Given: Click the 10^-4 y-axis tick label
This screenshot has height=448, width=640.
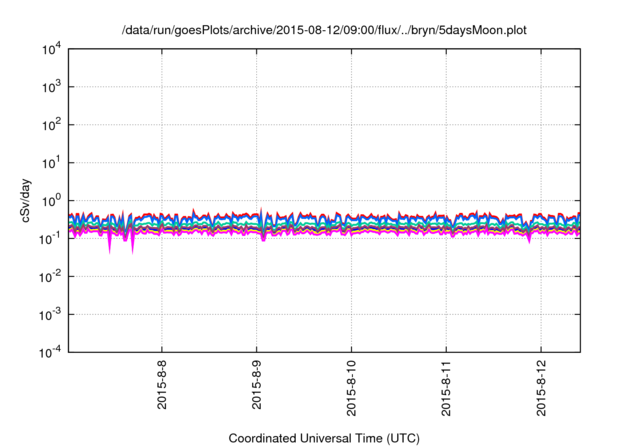Looking at the screenshot, I should (50, 353).
